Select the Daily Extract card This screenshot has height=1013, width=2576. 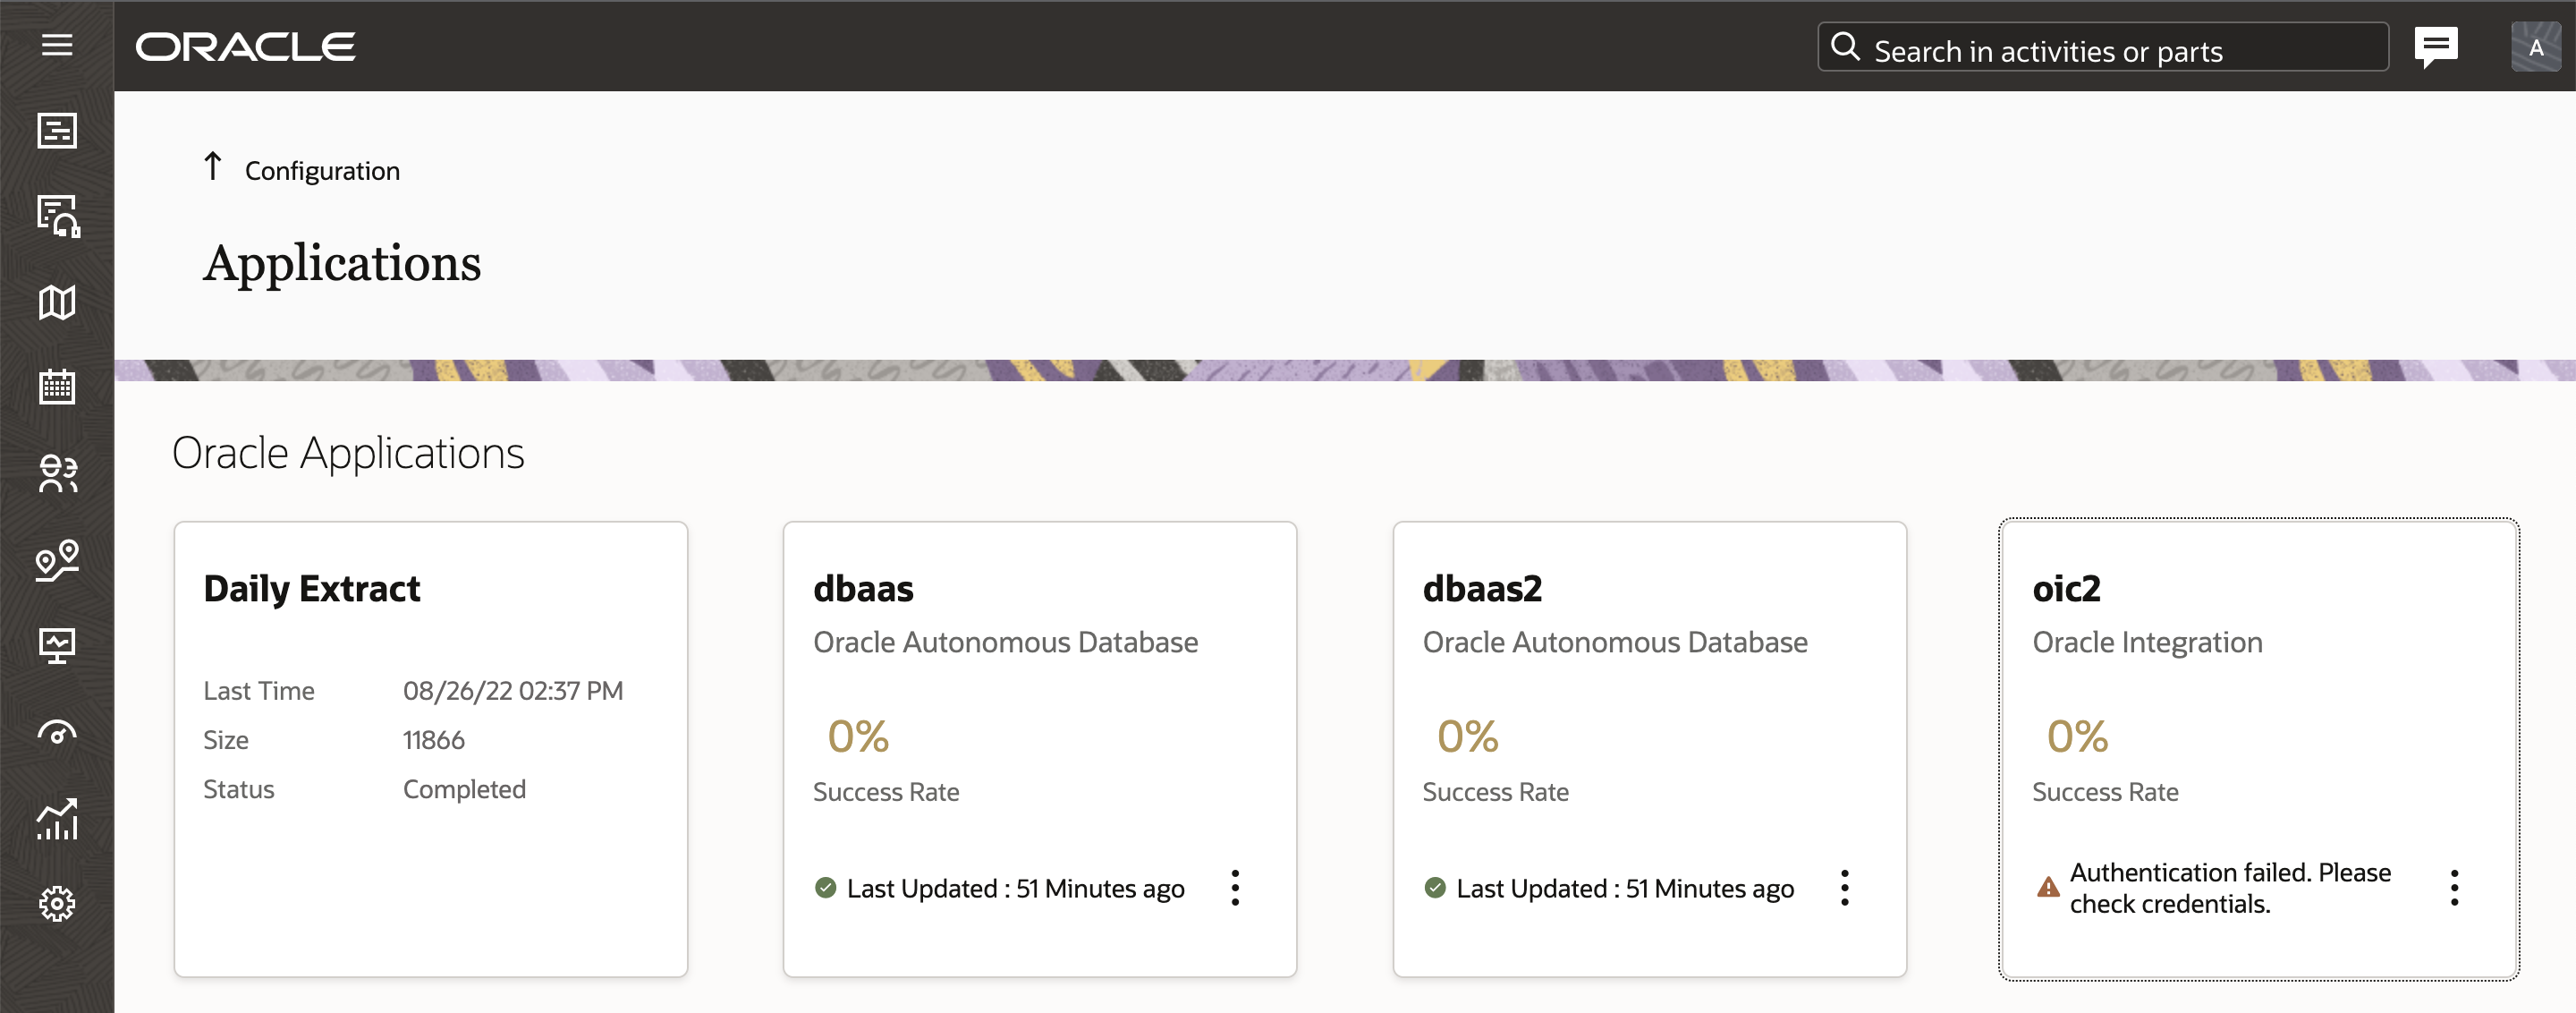(x=430, y=748)
